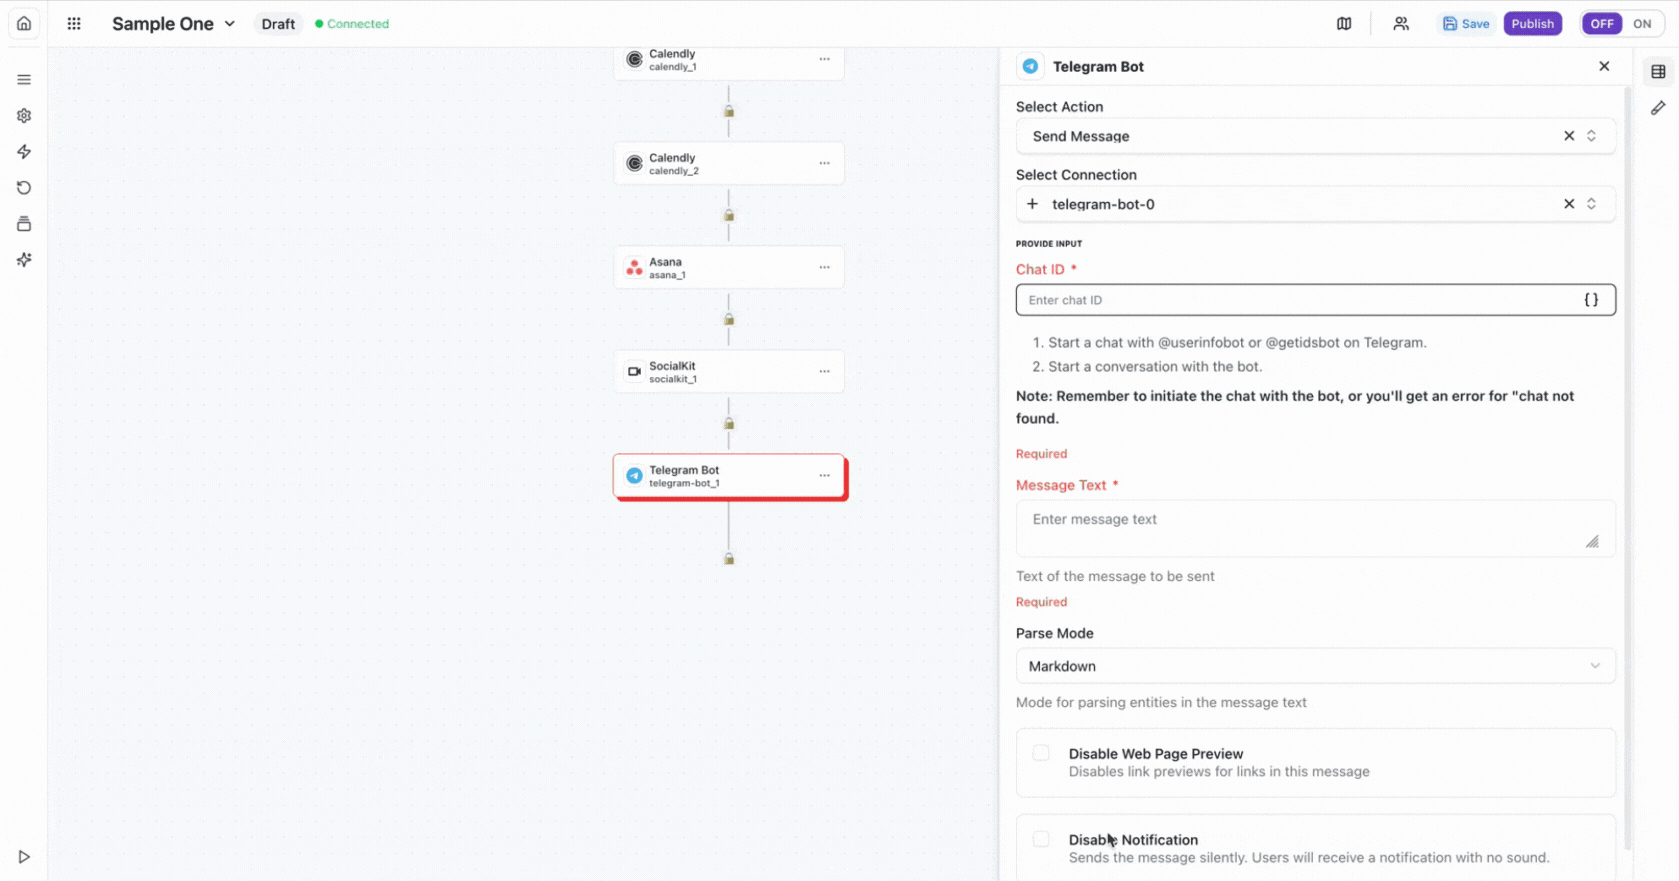Open the history icon in sidebar
Image resolution: width=1679 pixels, height=881 pixels.
tap(24, 188)
